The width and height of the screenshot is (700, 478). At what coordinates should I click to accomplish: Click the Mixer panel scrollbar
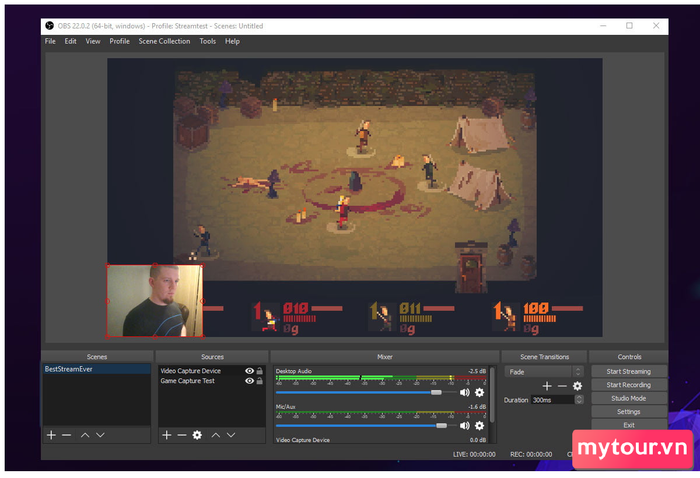coord(492,395)
